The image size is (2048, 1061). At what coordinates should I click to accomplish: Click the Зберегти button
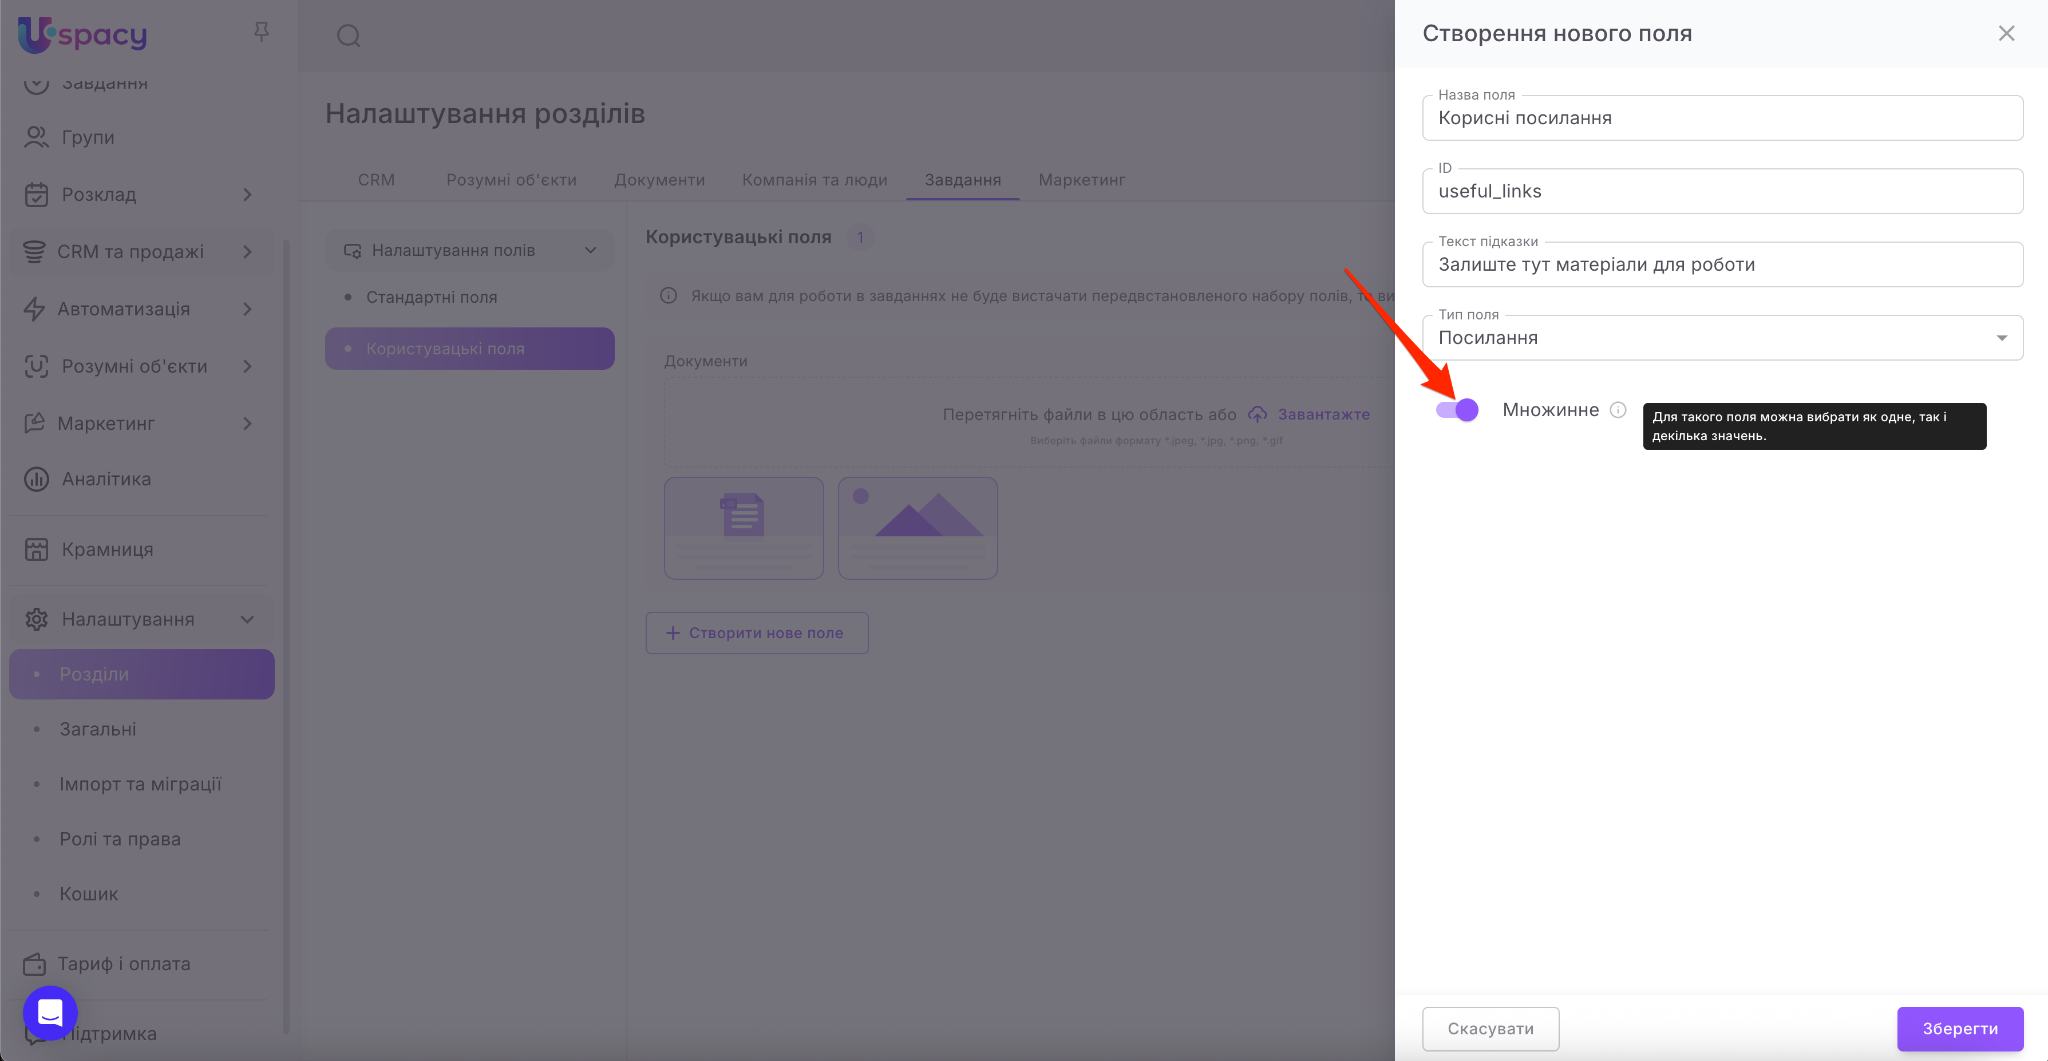pyautogui.click(x=1959, y=1029)
